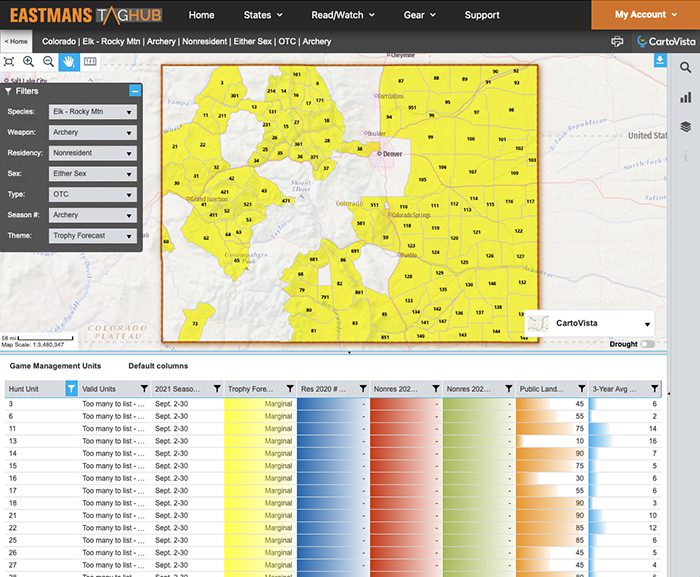This screenshot has width=700, height=577.
Task: Open the Read/Watch menu
Action: click(x=343, y=15)
